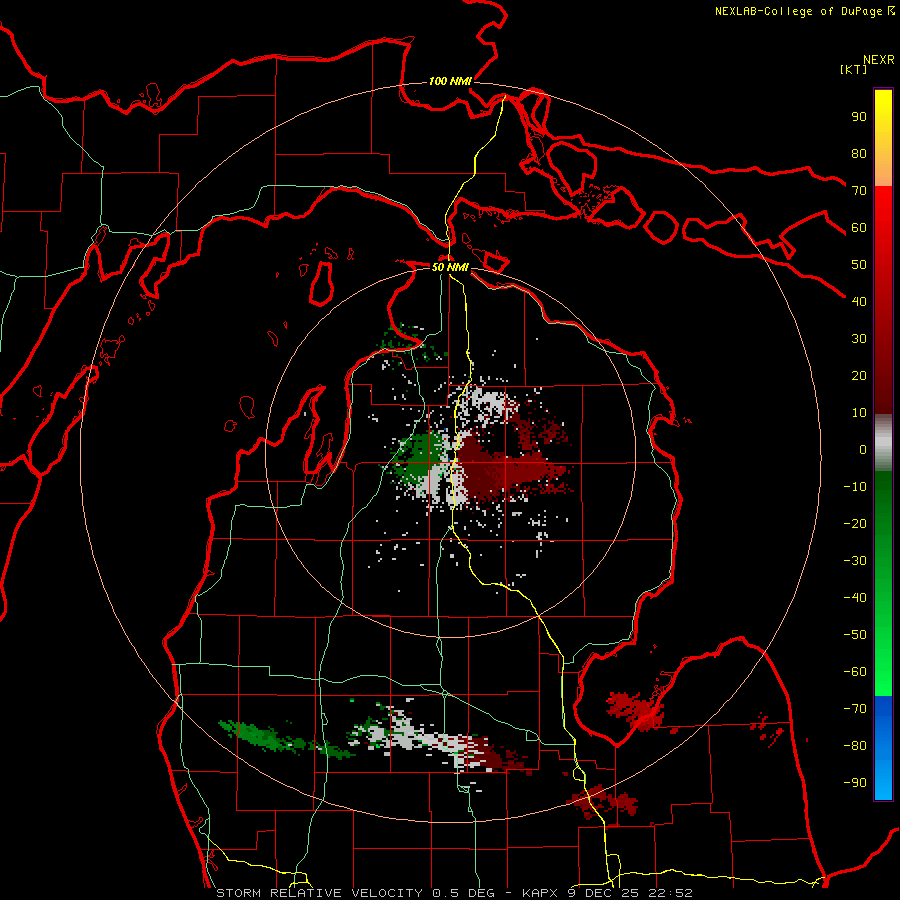Click the 40 value on the velocity scale

tap(859, 302)
